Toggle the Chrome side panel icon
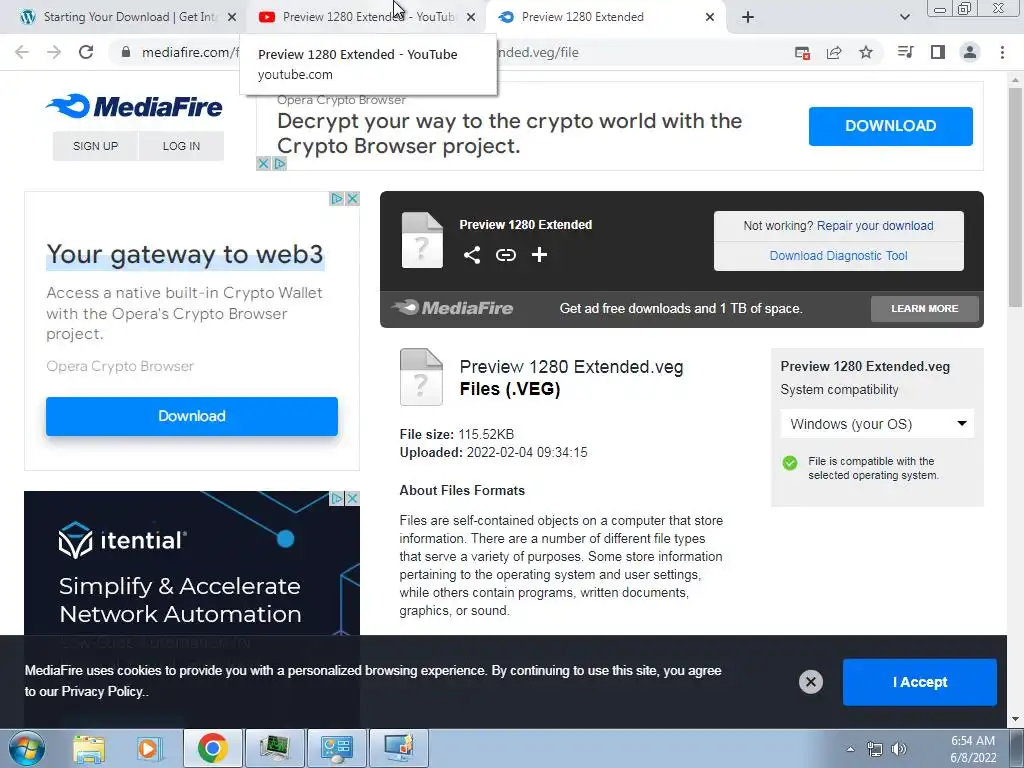 coord(938,52)
